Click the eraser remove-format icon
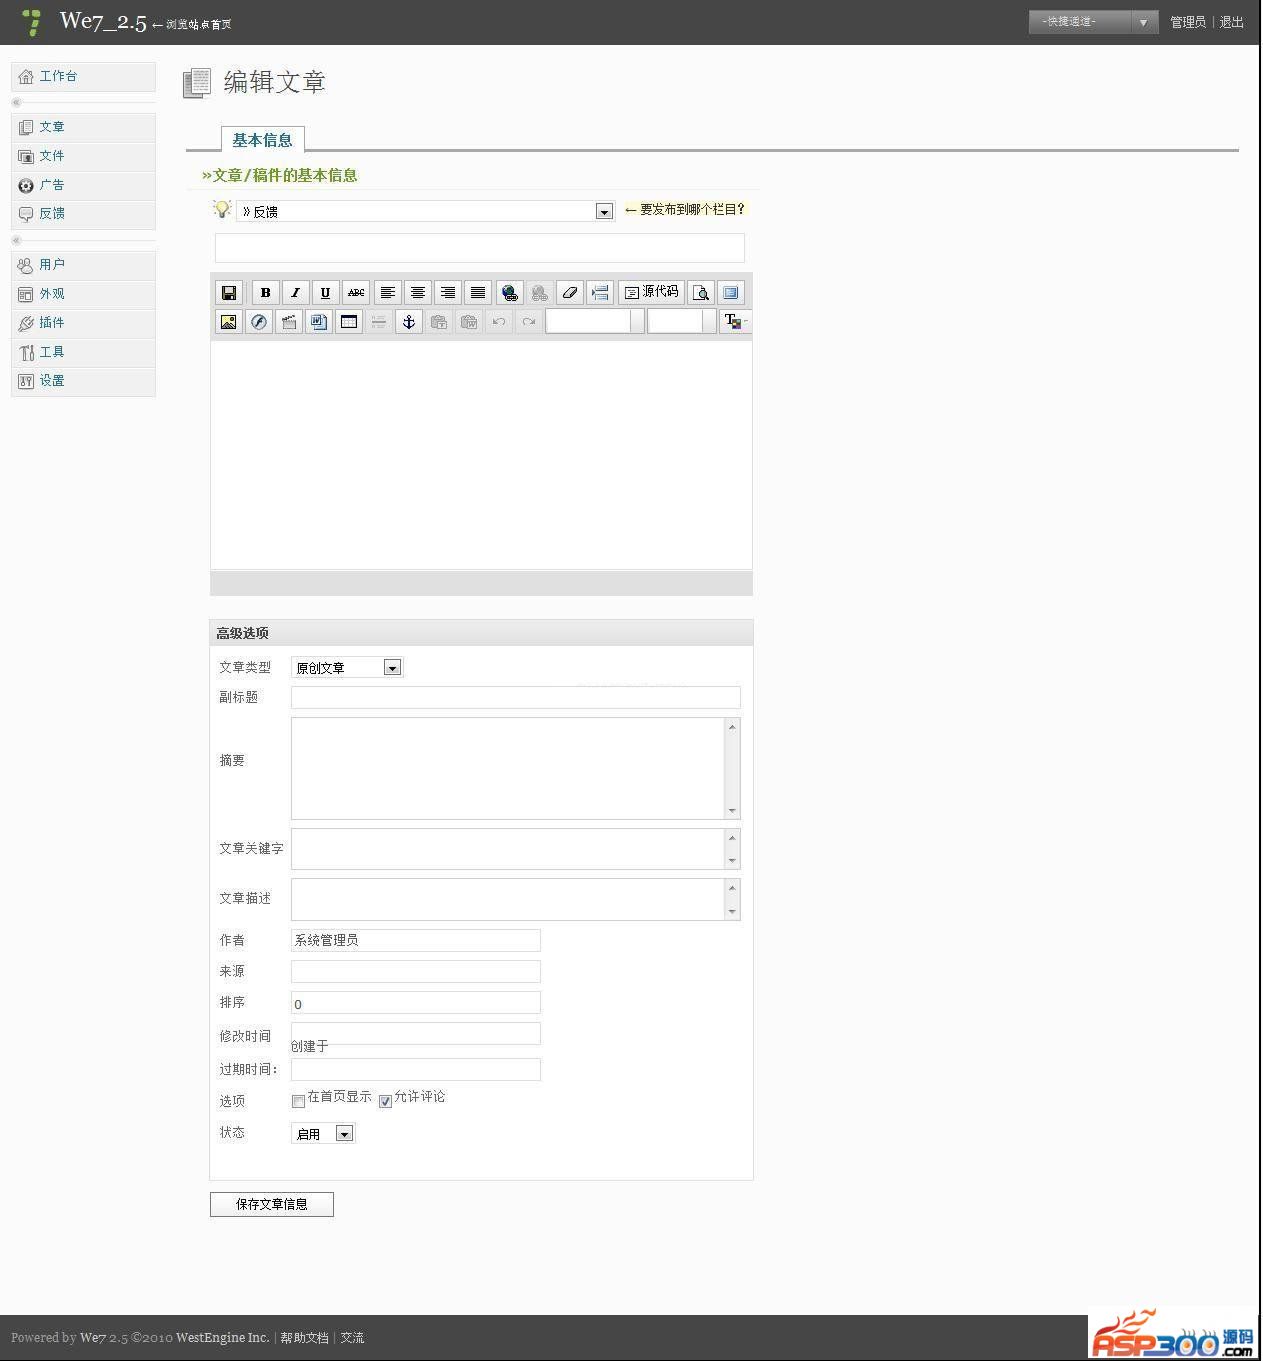This screenshot has width=1263, height=1361. point(570,292)
